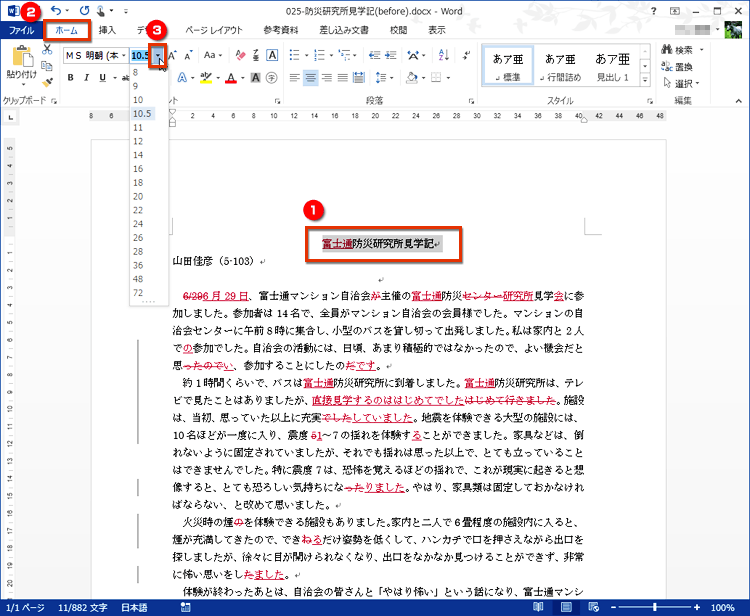
Task: Click the tab selector at the ruler's left end
Action: [11, 117]
